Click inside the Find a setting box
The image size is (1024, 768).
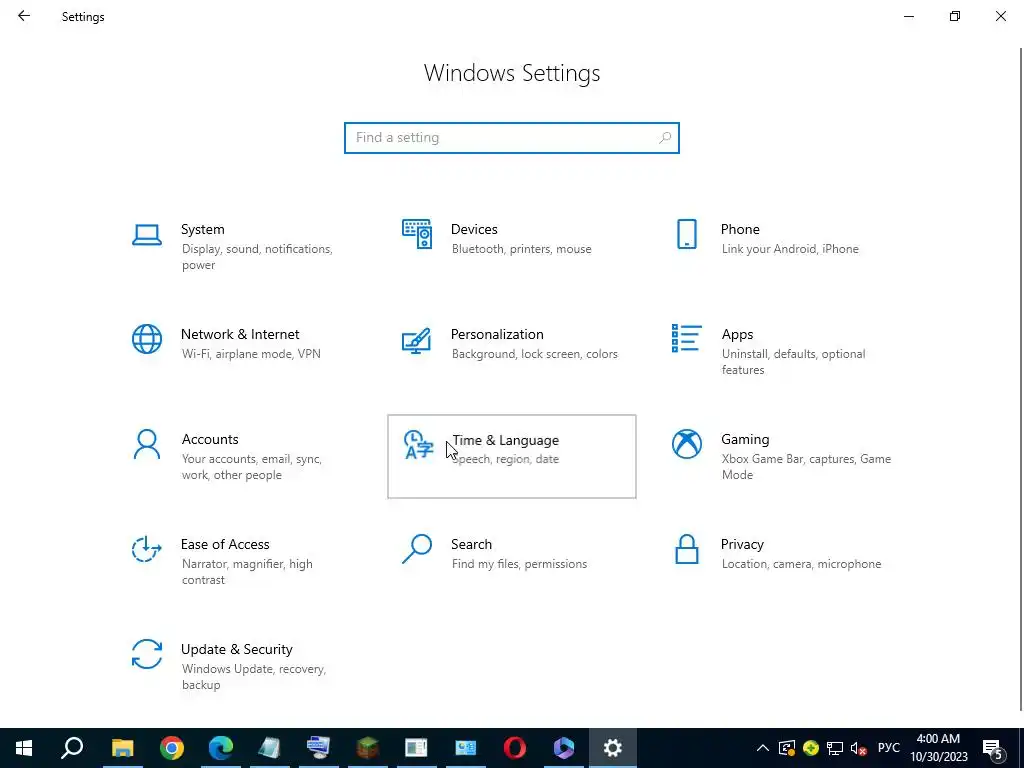[x=511, y=138]
